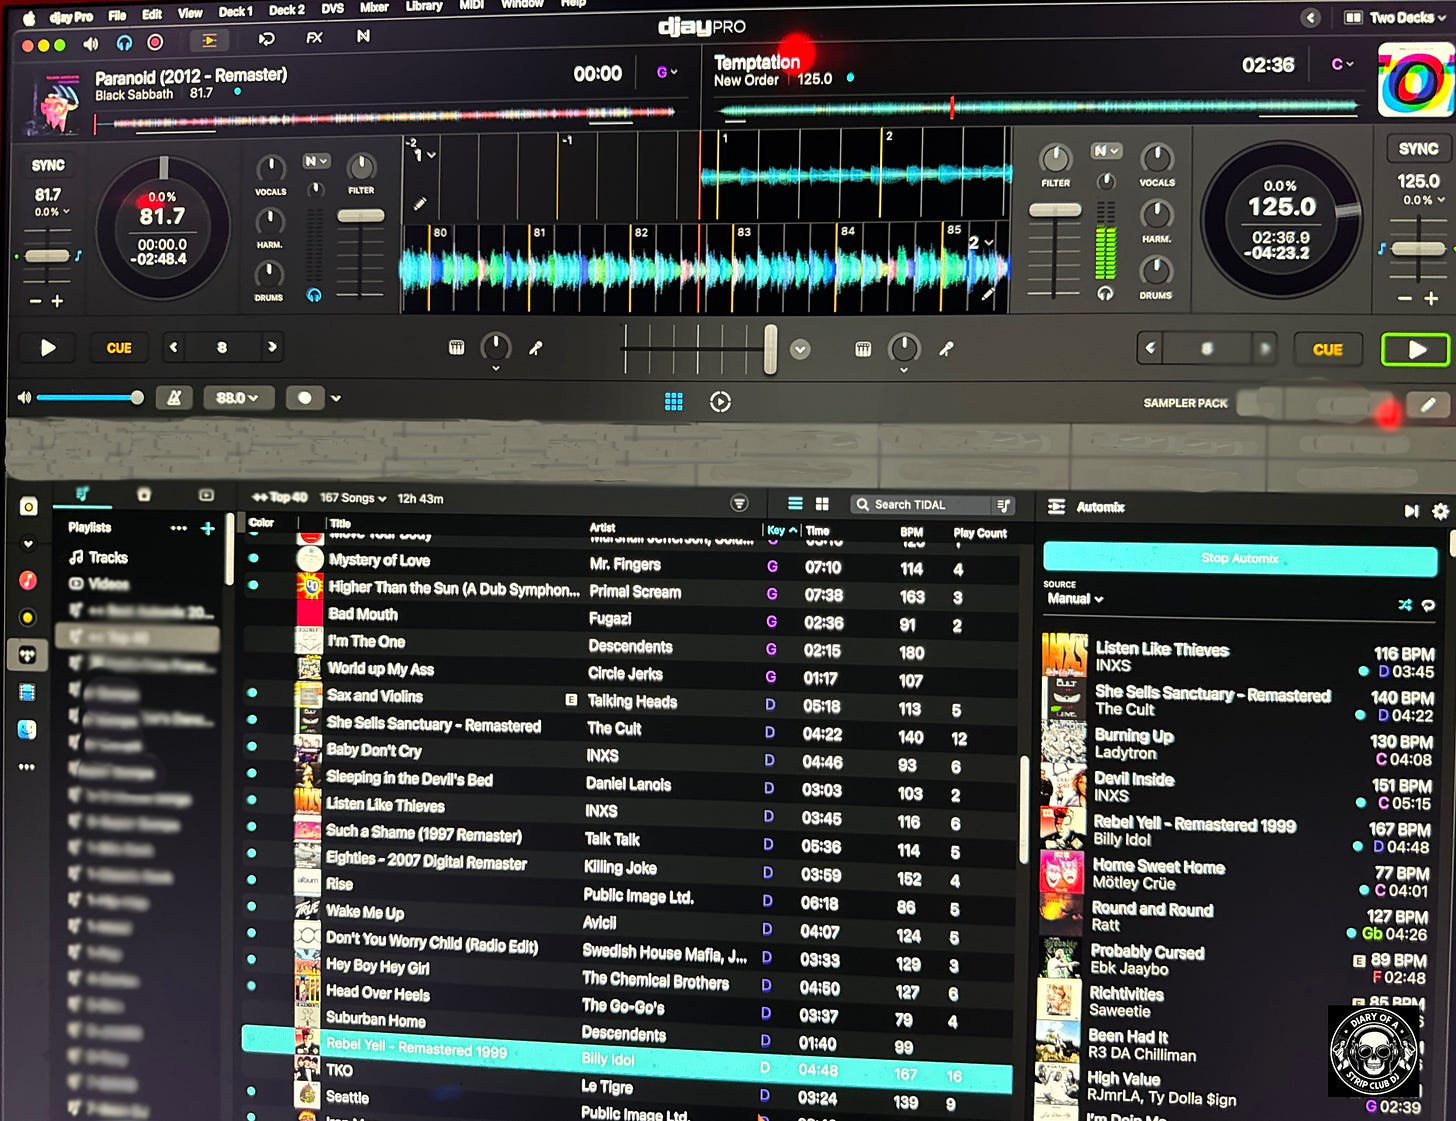Click deck 2 headphone cue icon
1456x1121 pixels.
[1105, 293]
